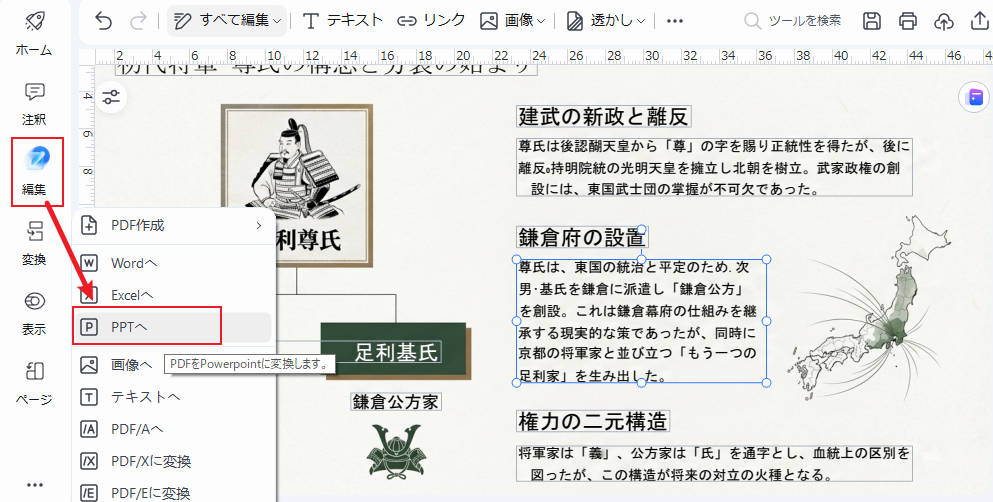Open the 表示 view sidebar tool
Viewport: 993px width, 502px height.
point(34,313)
